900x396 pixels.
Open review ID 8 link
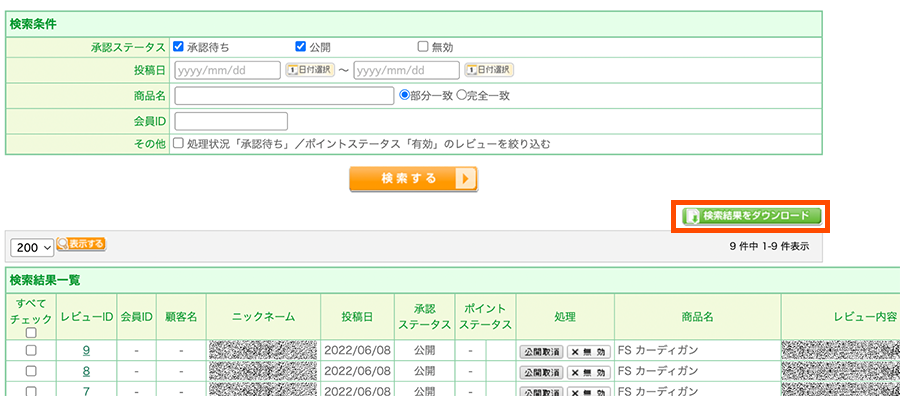point(86,371)
